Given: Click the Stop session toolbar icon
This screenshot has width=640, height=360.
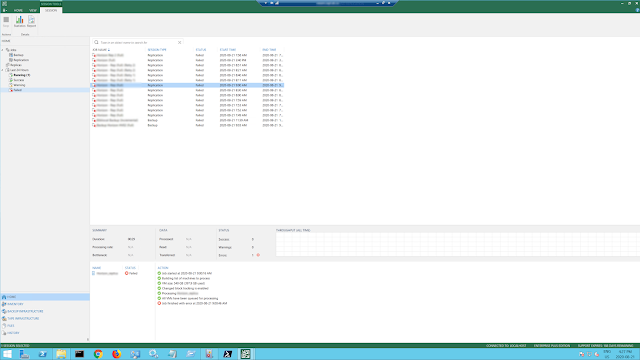Looking at the screenshot, I should coord(6,22).
